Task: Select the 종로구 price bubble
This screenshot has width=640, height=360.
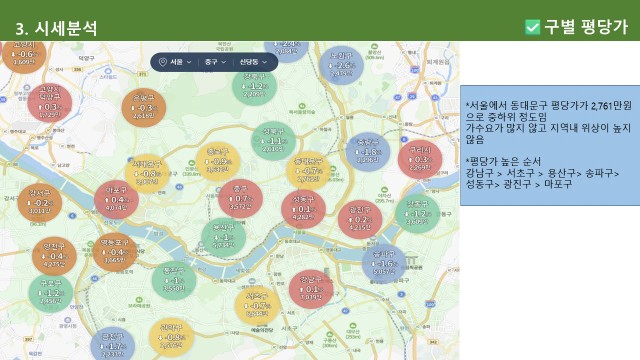Action: point(218,162)
